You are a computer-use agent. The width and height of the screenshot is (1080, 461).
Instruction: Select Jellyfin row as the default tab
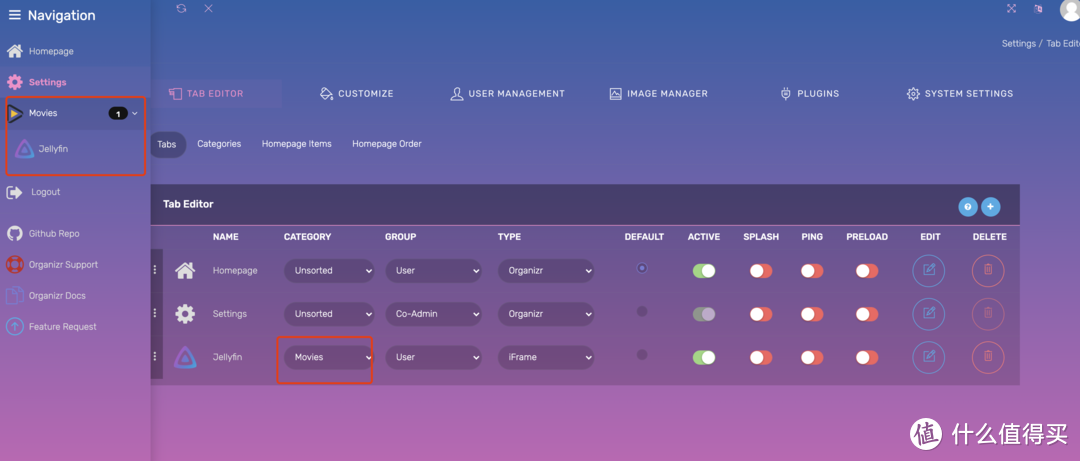pos(642,355)
